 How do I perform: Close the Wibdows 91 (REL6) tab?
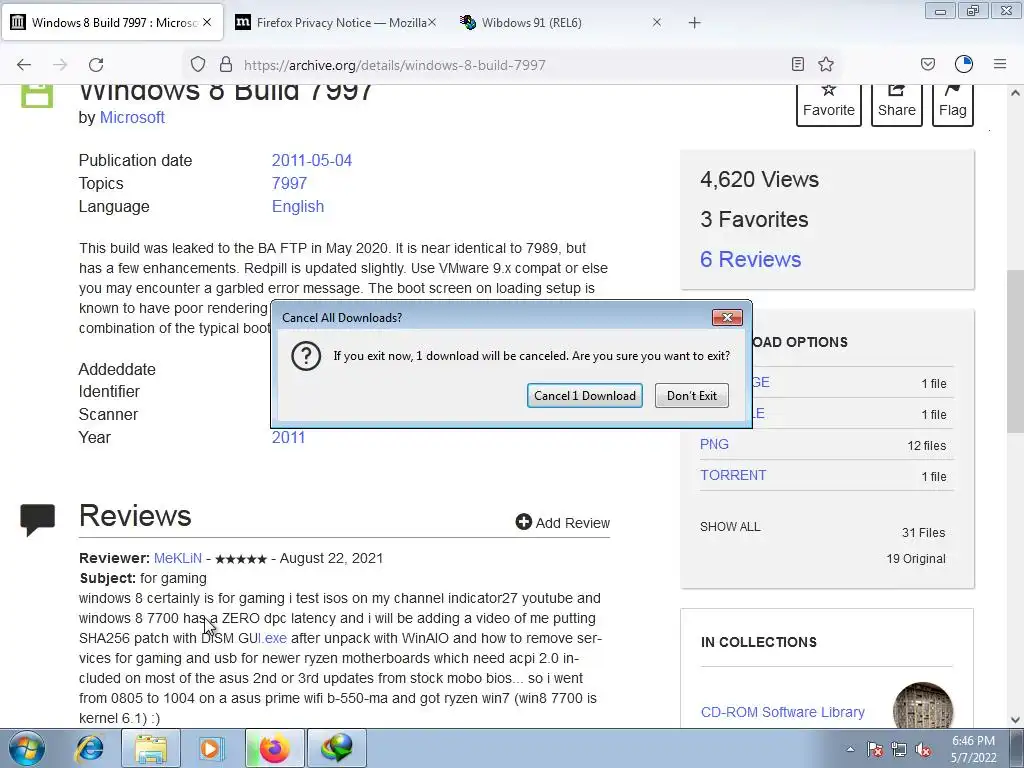[657, 22]
